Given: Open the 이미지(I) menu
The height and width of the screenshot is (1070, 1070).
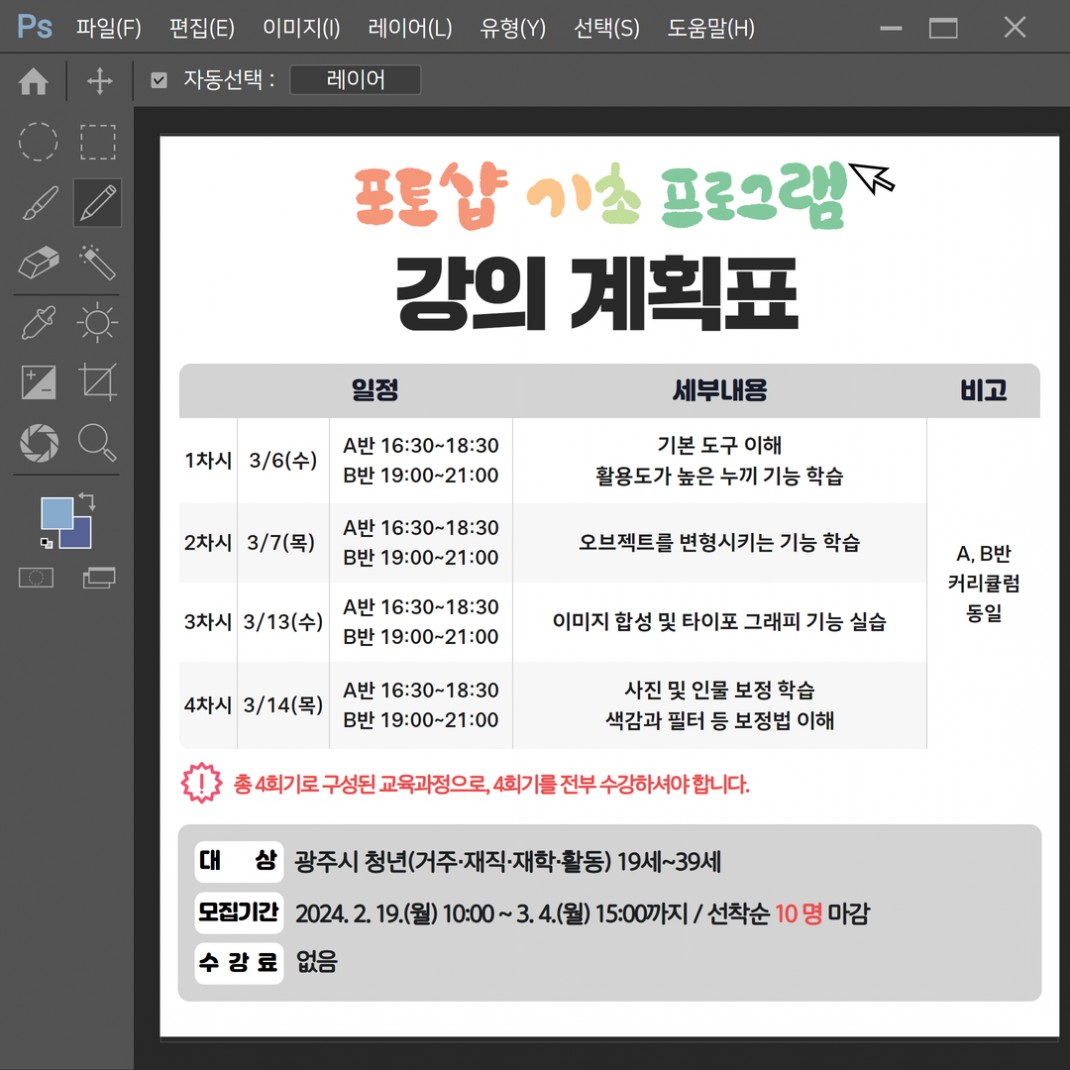Looking at the screenshot, I should (301, 28).
